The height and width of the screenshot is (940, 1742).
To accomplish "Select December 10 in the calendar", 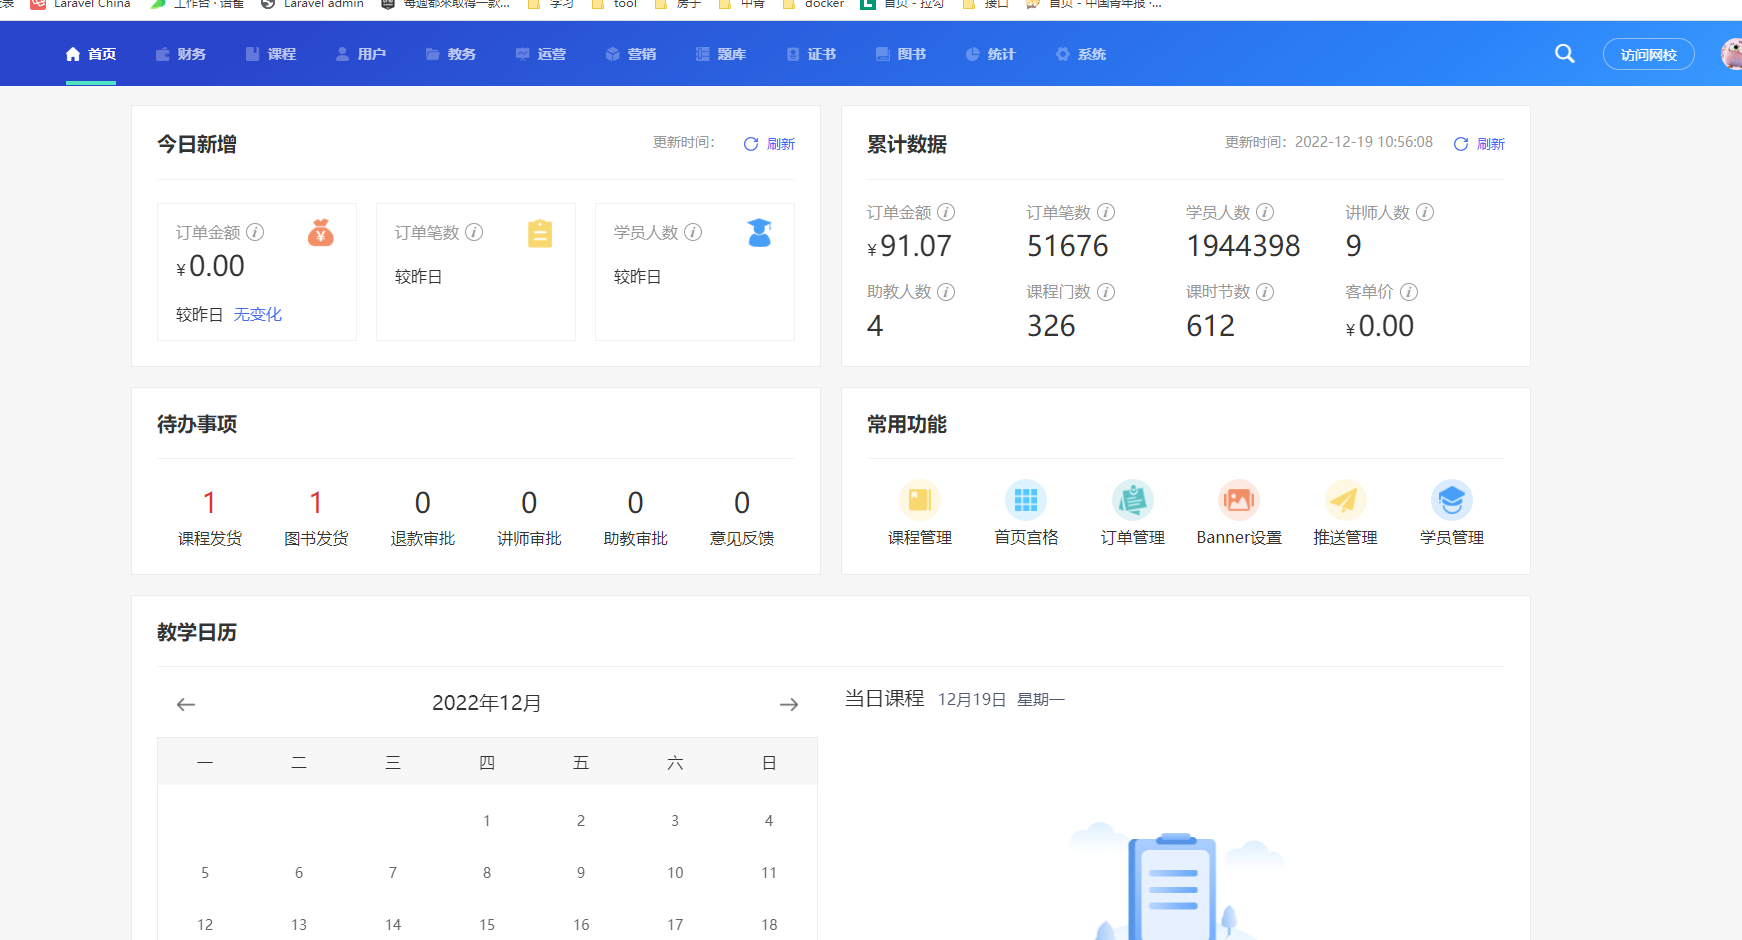I will pyautogui.click(x=675, y=873).
